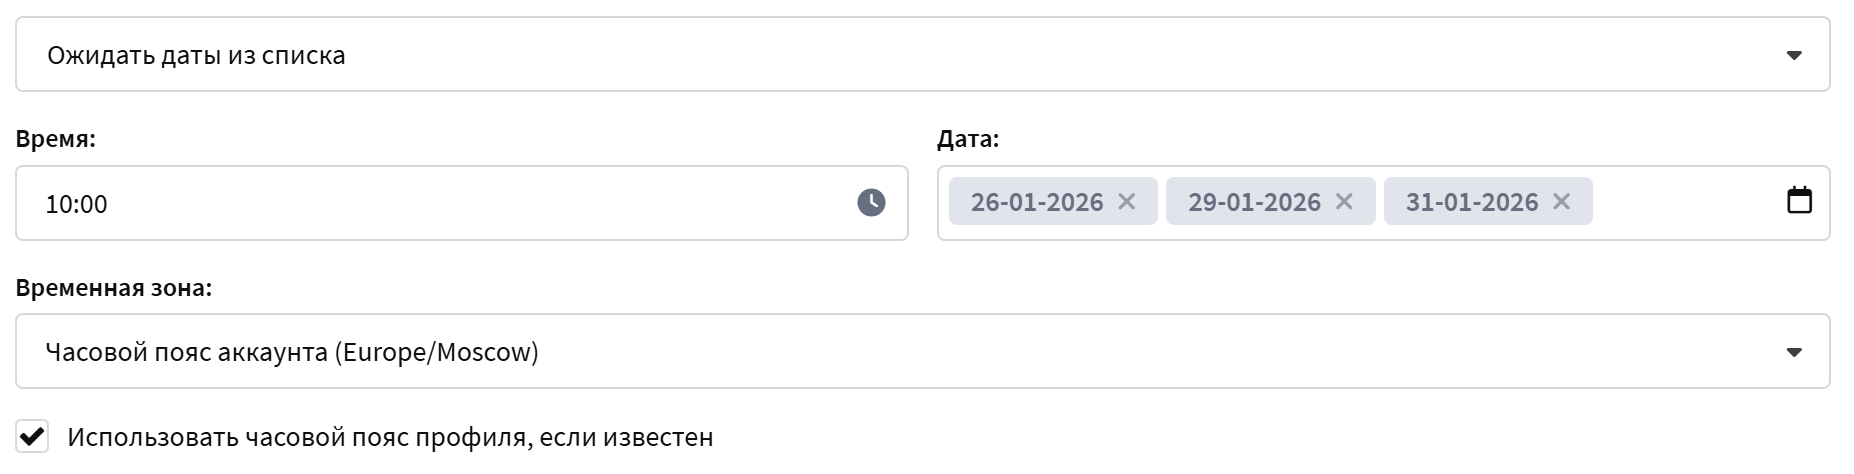Click the clock icon in time field

[871, 203]
